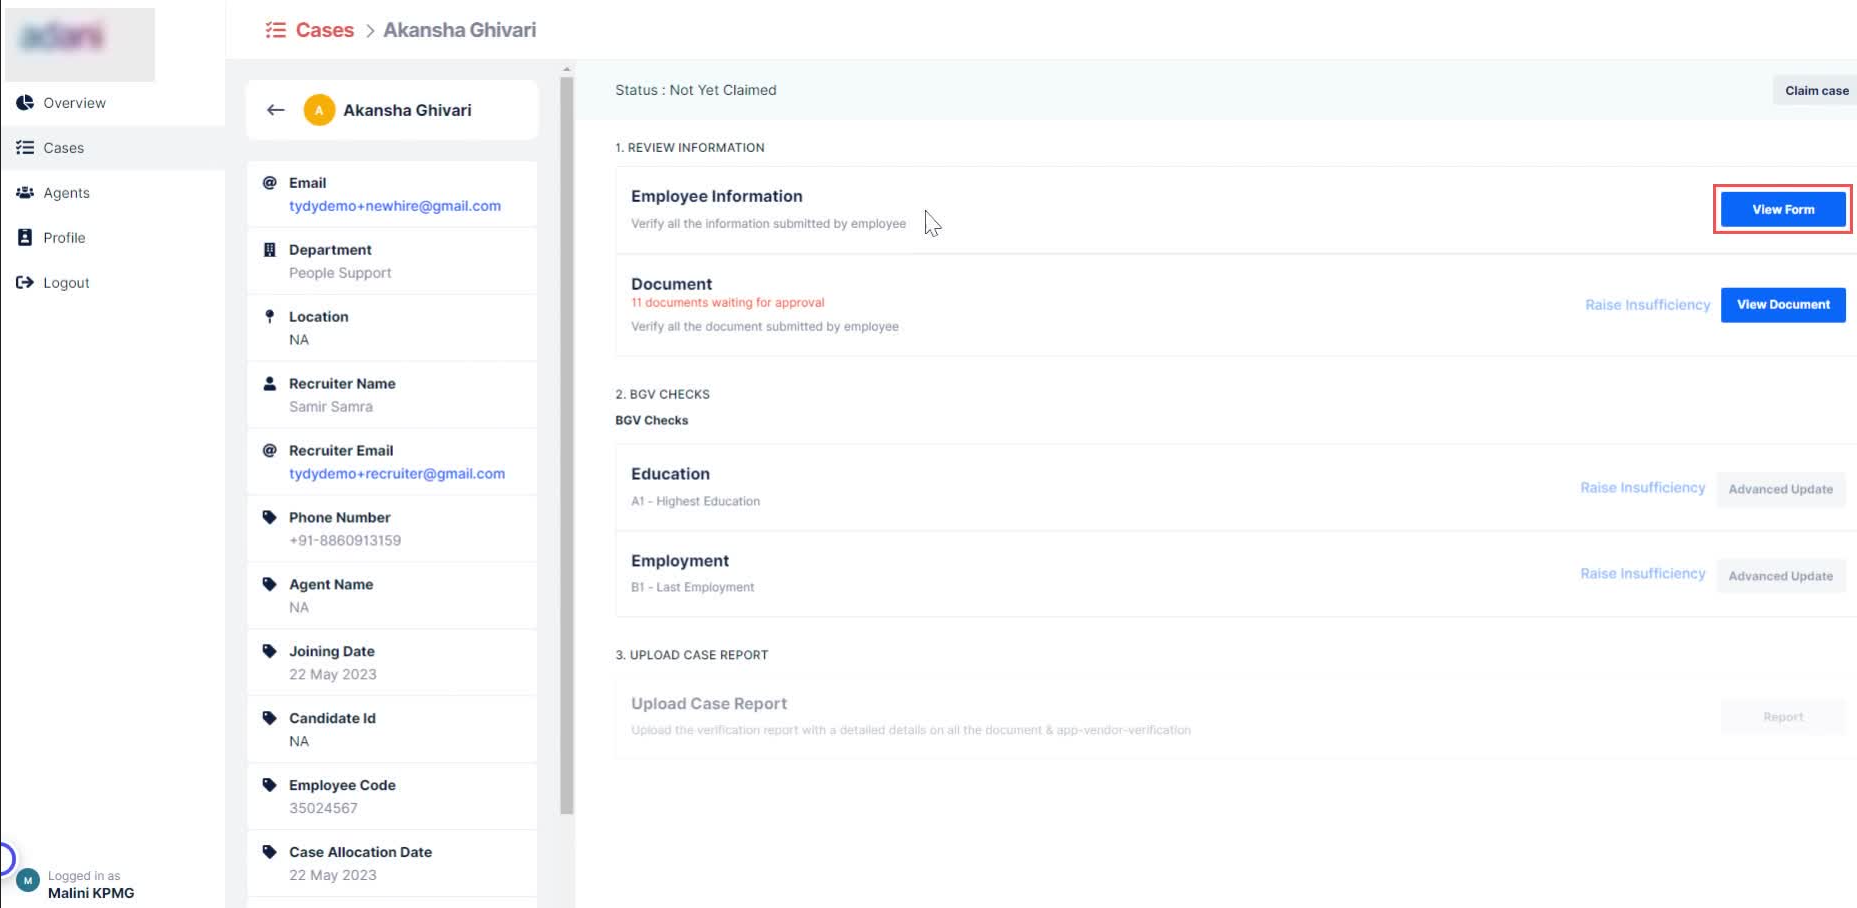The height and width of the screenshot is (908, 1857).
Task: Click the back arrow beside Akansha Ghivari
Action: click(276, 110)
